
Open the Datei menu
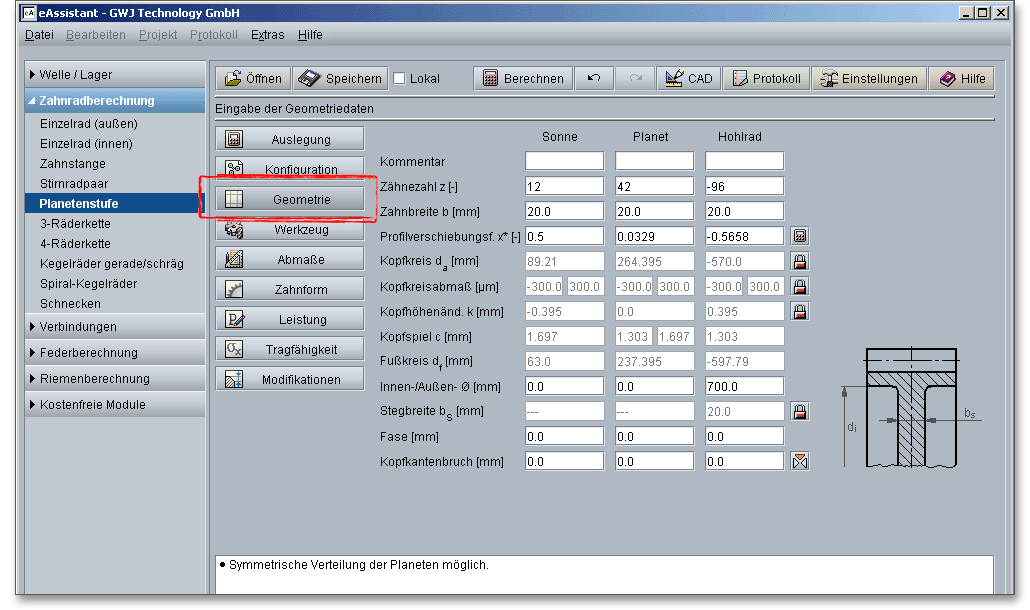(39, 35)
